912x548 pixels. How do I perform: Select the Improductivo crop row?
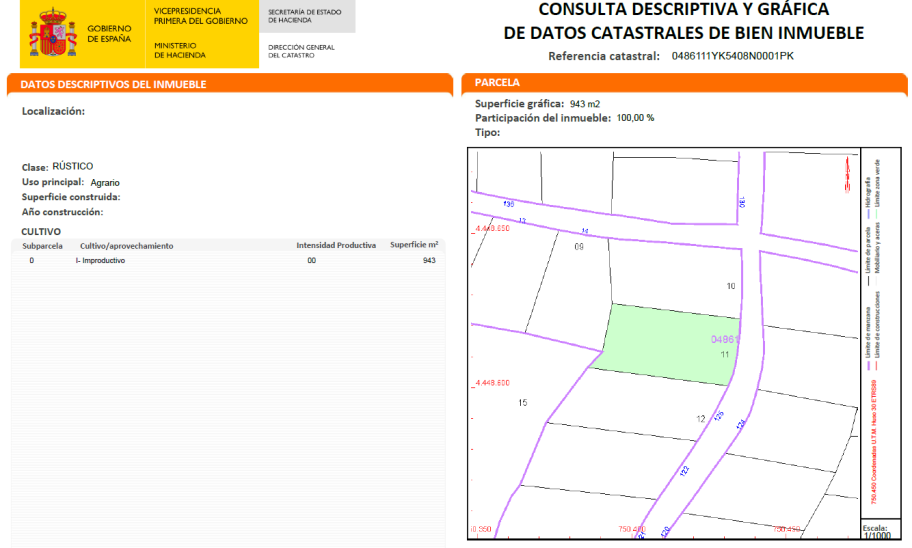pos(229,261)
